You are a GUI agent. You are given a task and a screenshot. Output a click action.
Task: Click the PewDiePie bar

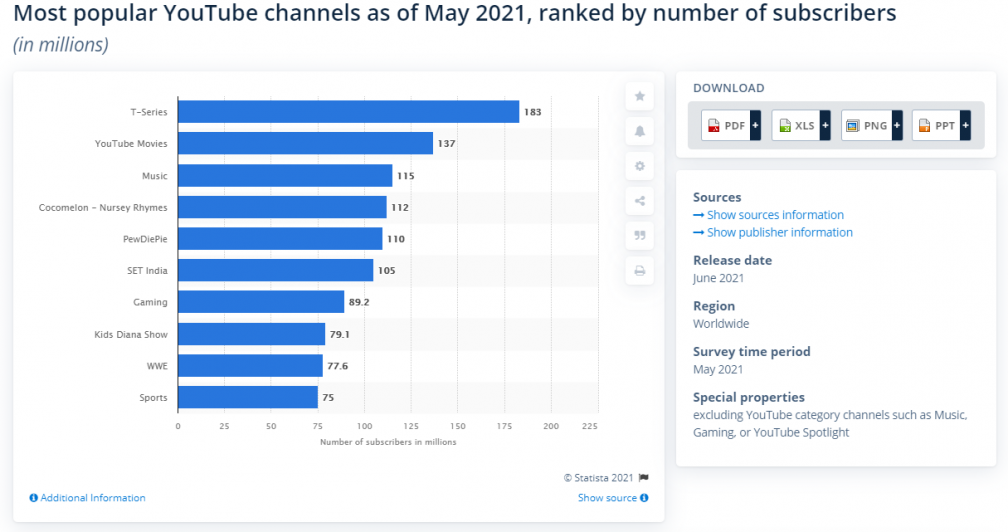280,239
